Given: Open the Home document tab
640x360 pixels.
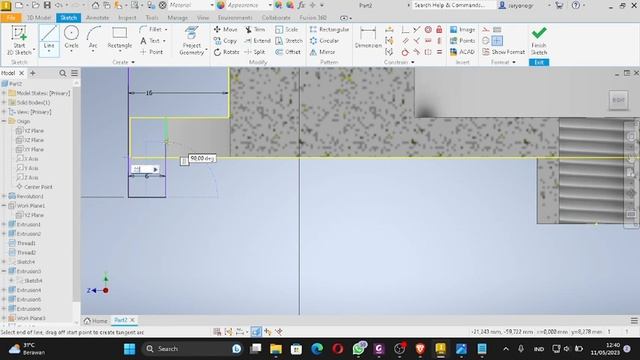Looking at the screenshot, I should pos(96,320).
